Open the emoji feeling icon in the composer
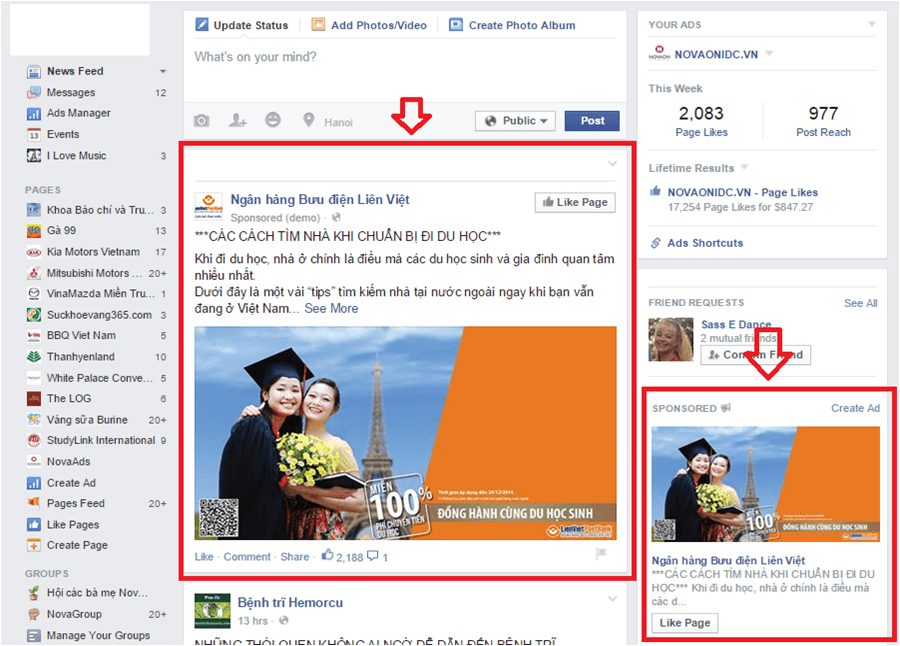Image resolution: width=900 pixels, height=646 pixels. (x=272, y=120)
